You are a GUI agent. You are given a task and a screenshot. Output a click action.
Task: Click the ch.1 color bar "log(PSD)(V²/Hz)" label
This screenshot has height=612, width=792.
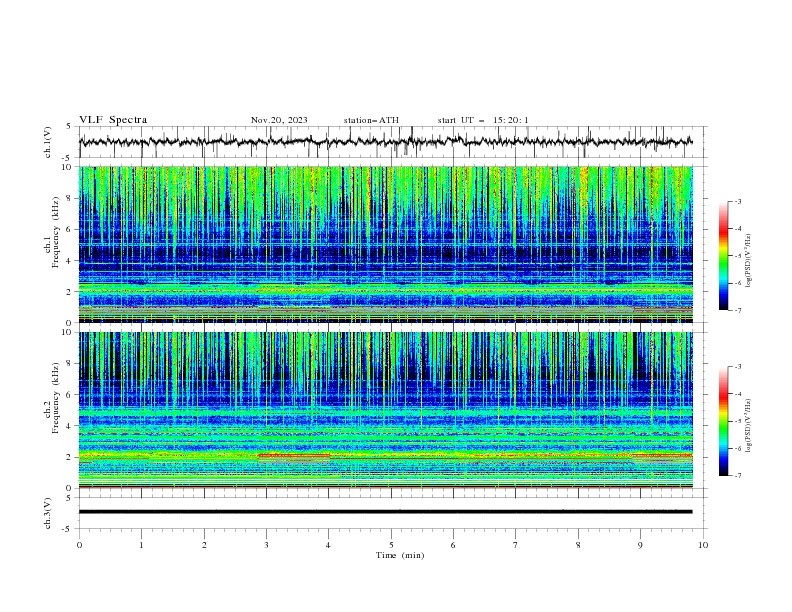point(749,261)
